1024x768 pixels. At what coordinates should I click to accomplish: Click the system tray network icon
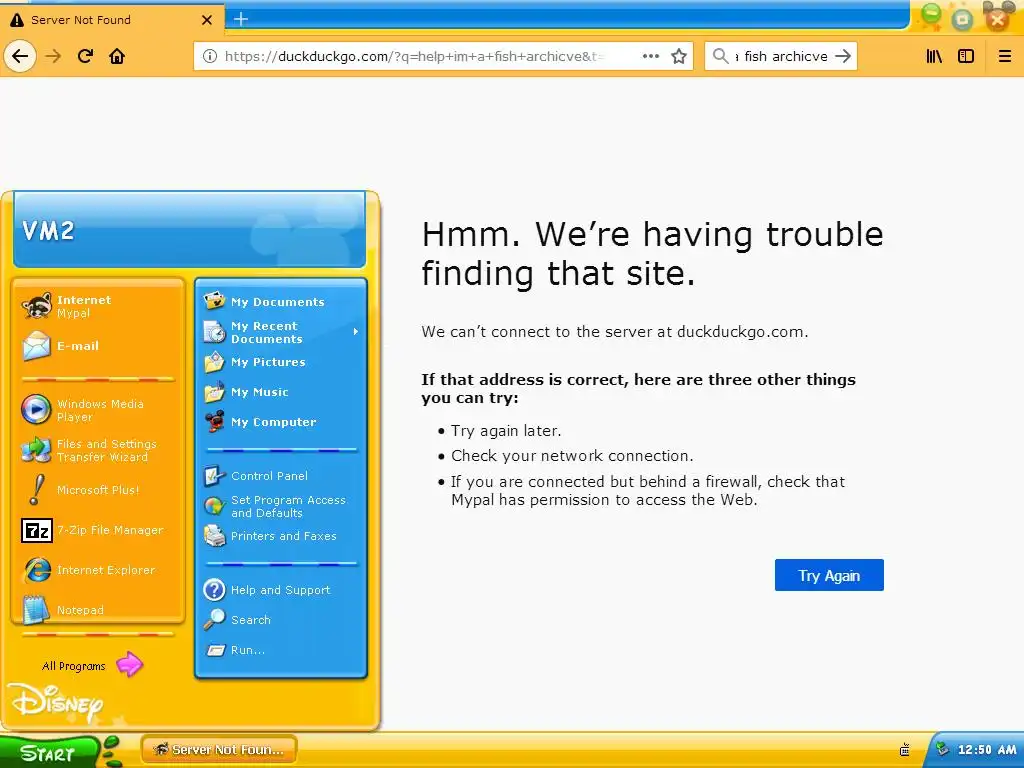click(x=942, y=750)
